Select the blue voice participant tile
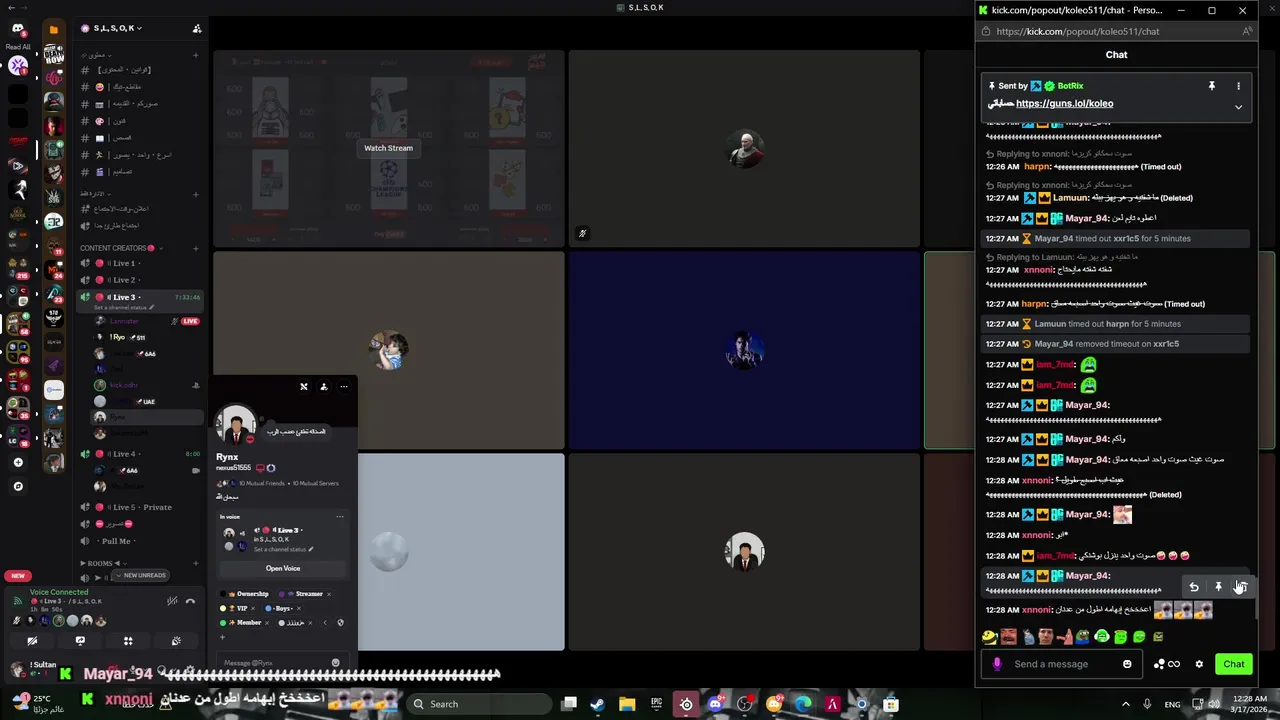Image resolution: width=1280 pixels, height=720 pixels. tap(744, 350)
